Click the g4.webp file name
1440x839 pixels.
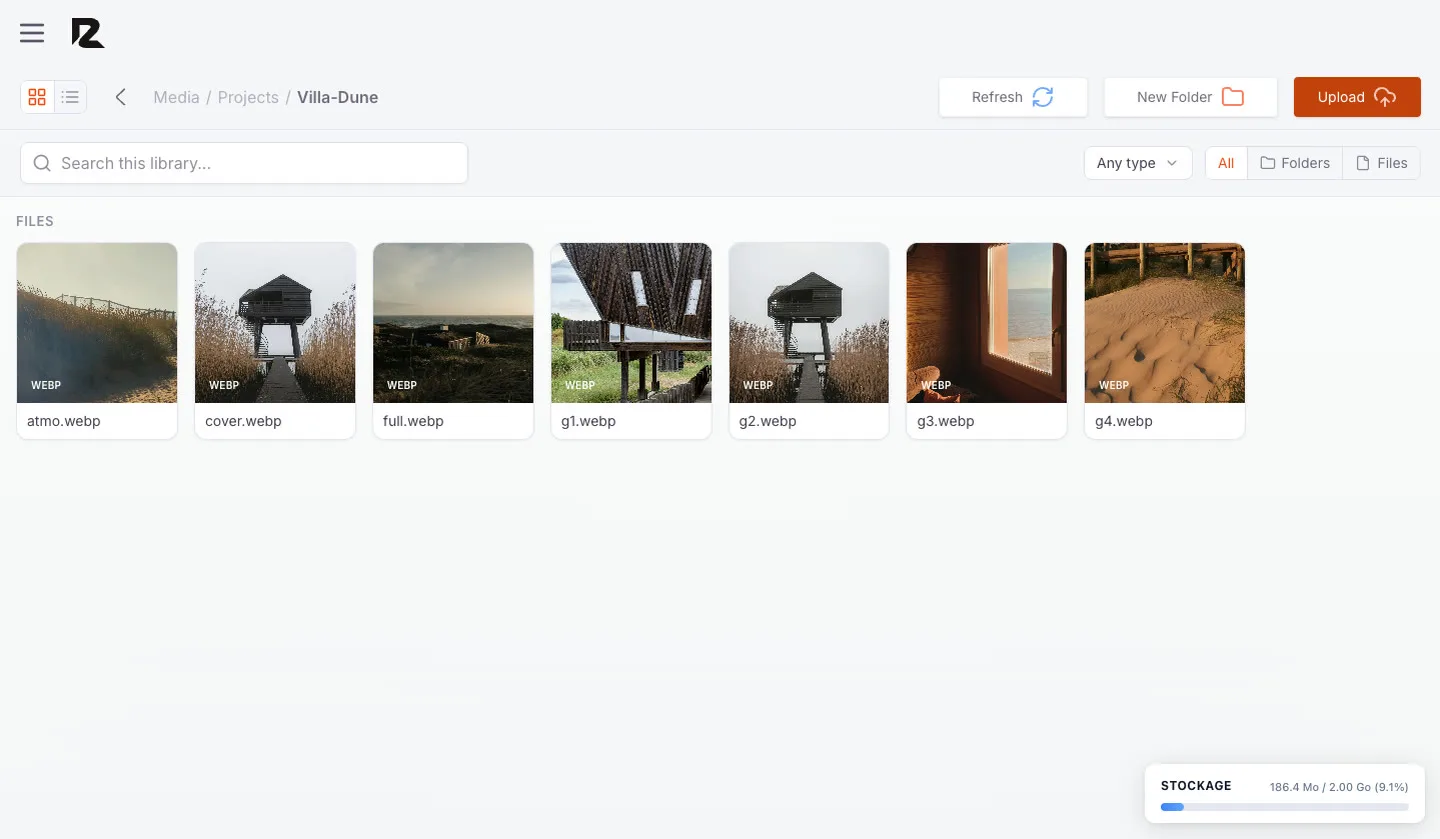[x=1124, y=421]
